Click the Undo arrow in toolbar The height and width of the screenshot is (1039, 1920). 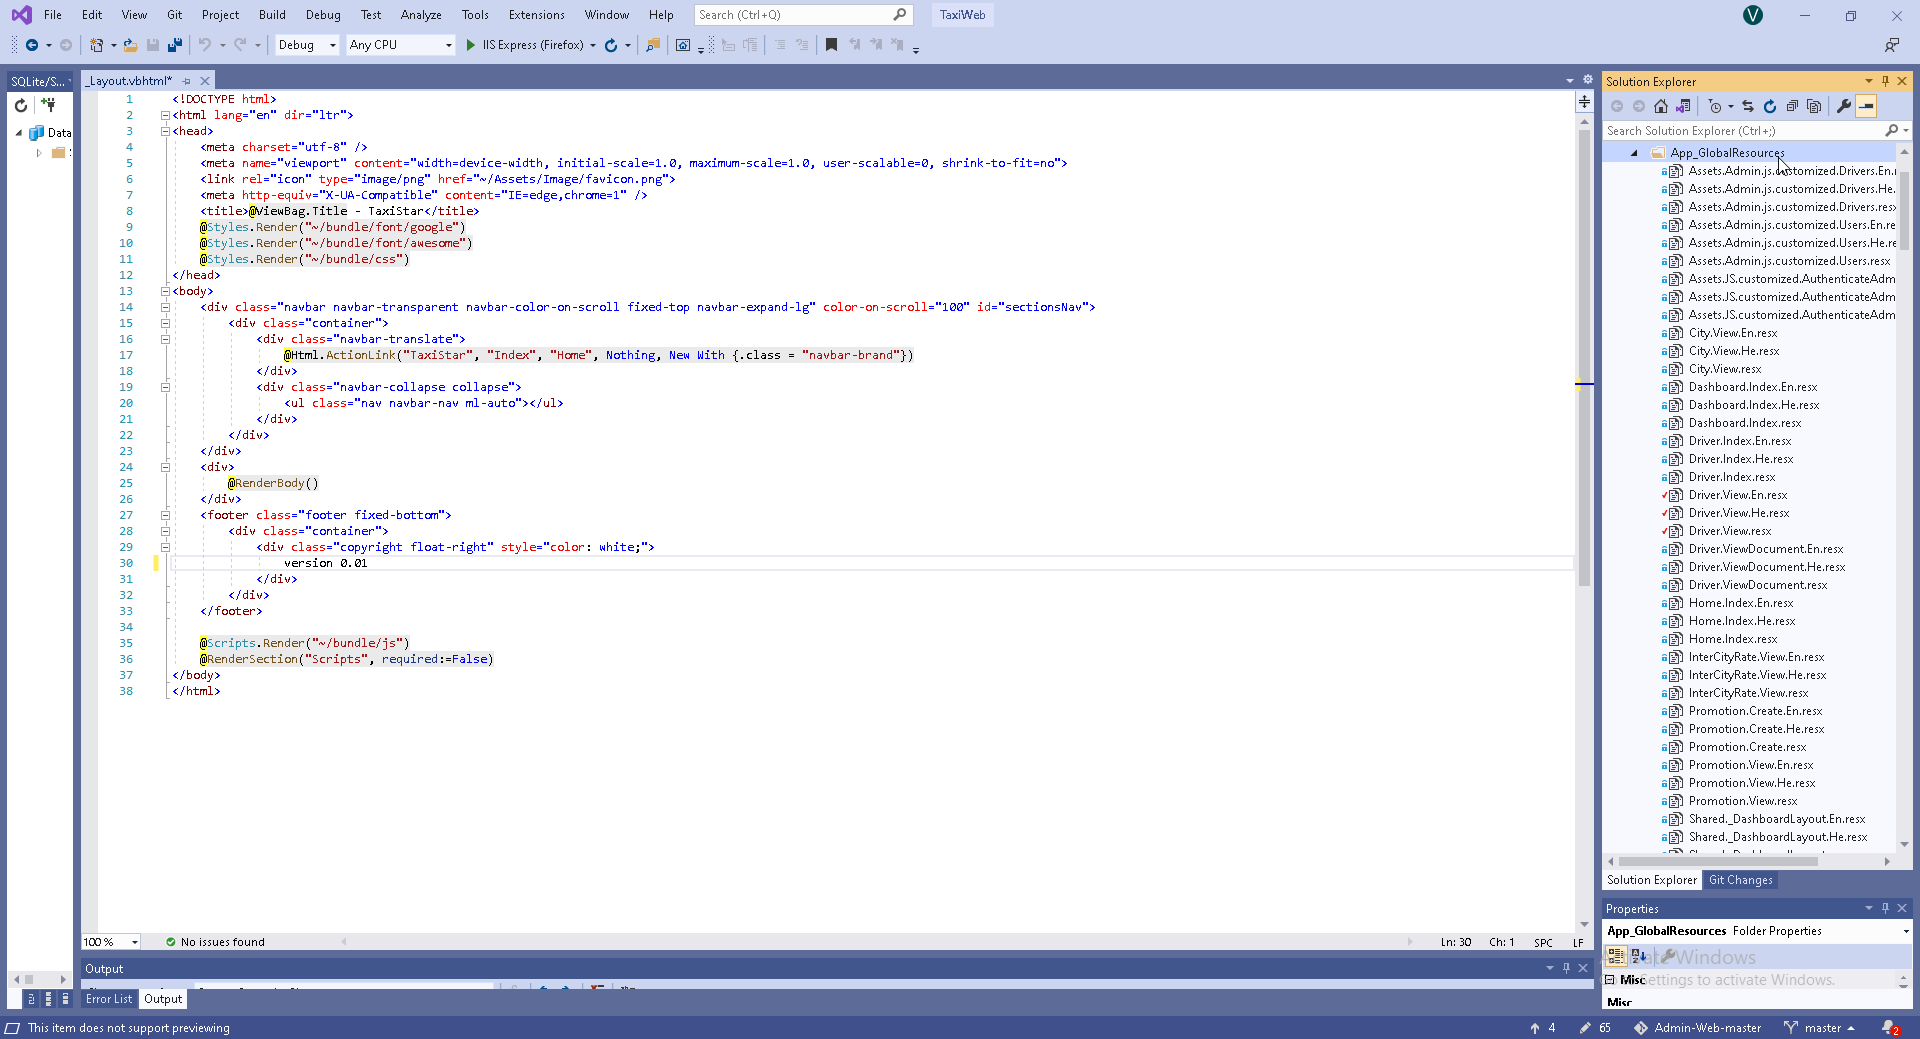pyautogui.click(x=205, y=45)
